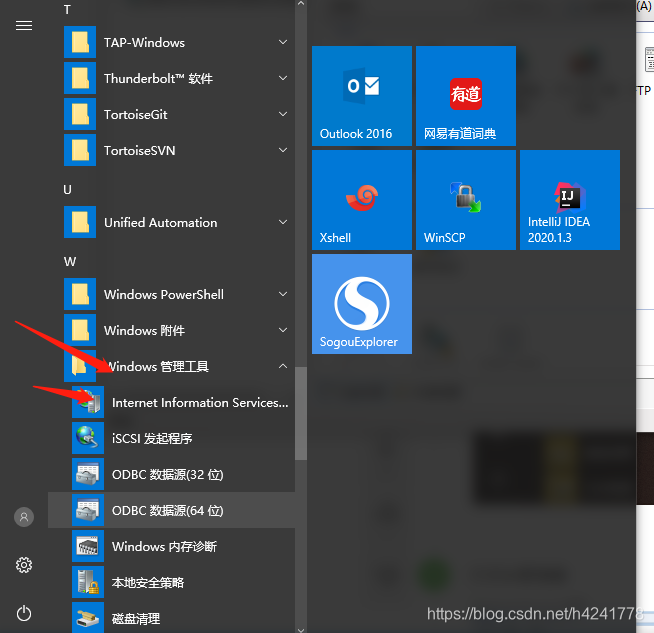The height and width of the screenshot is (633, 654).
Task: Open ODBC 数据源(64 位) entry
Action: click(x=171, y=510)
